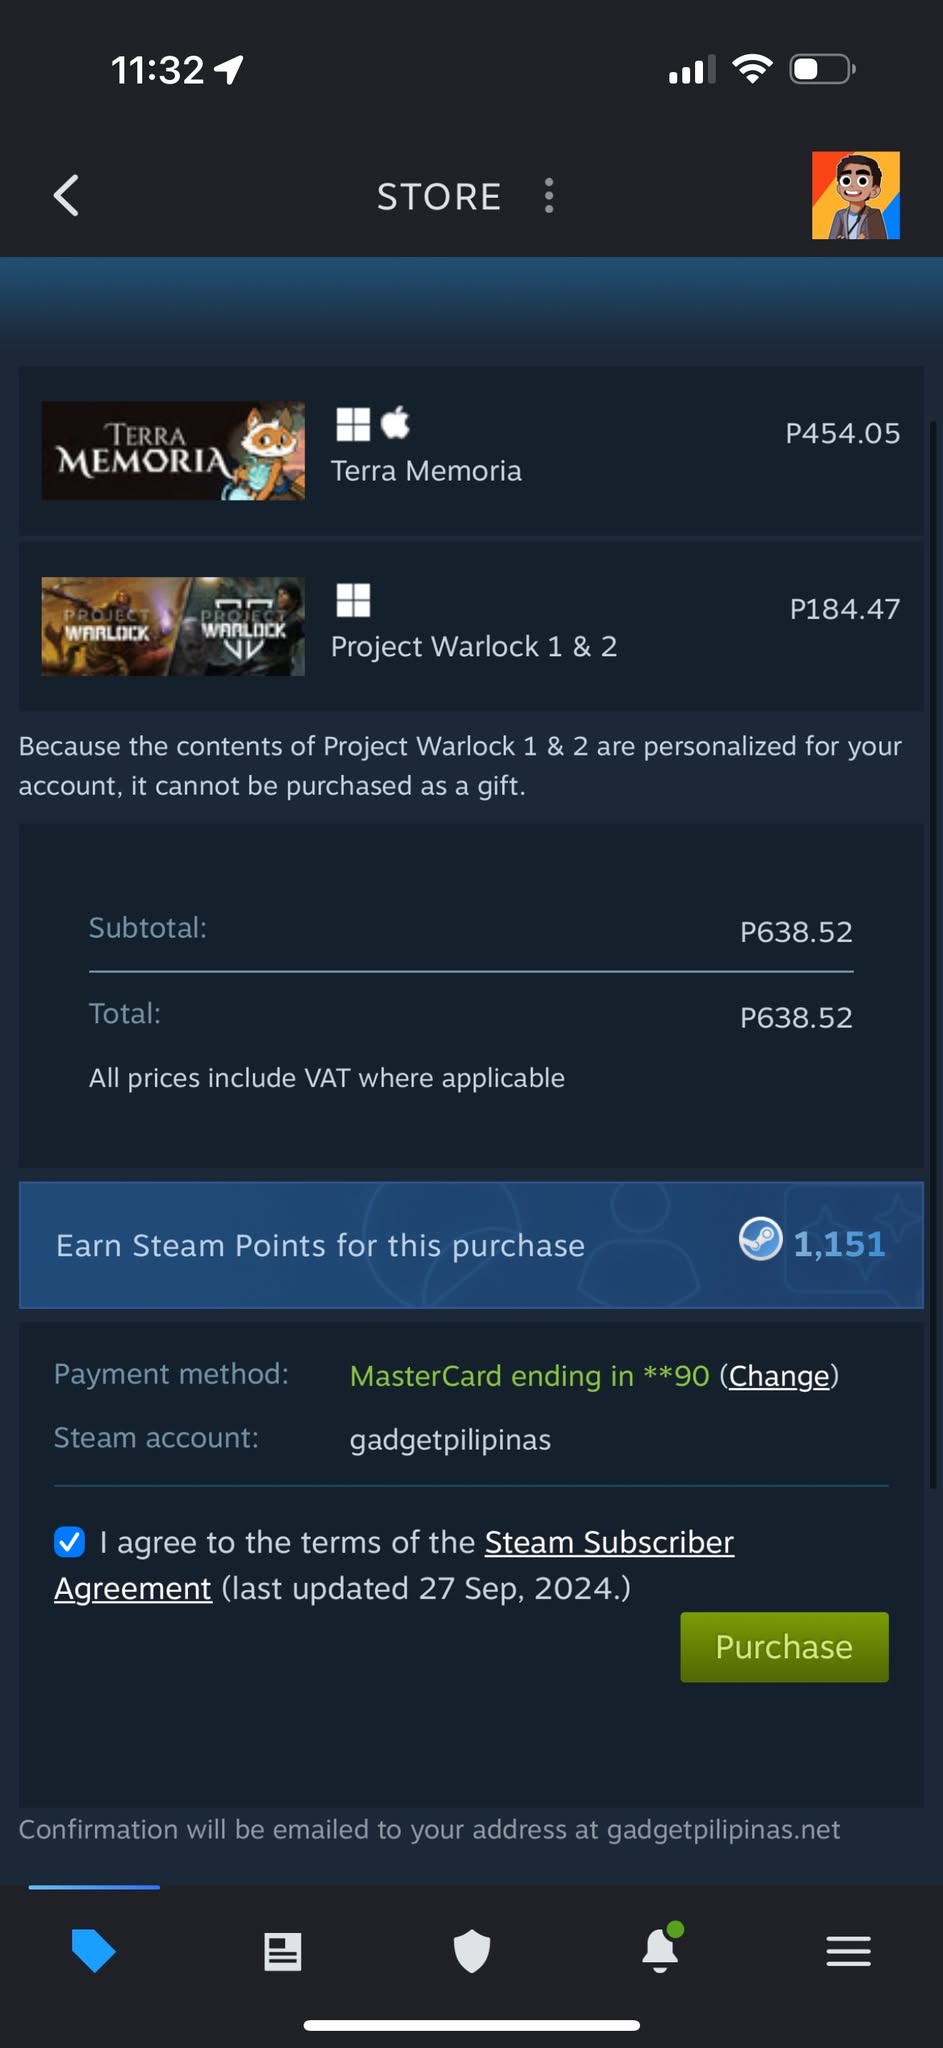Viewport: 943px width, 2048px height.
Task: Click the Terra Memoria banner image
Action: (x=172, y=450)
